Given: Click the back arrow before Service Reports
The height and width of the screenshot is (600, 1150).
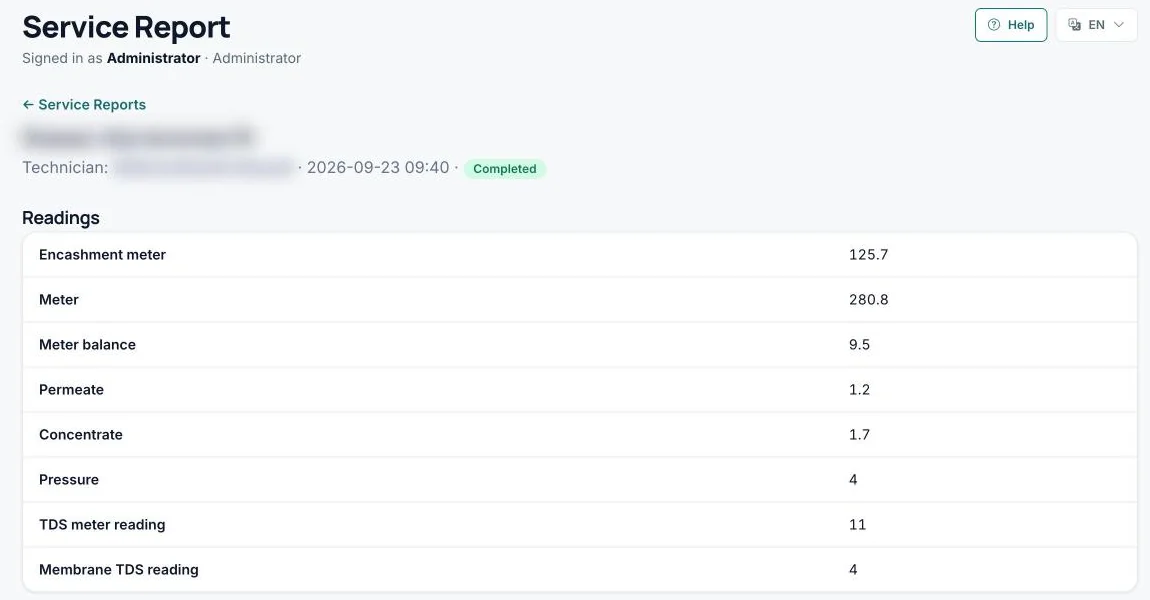Looking at the screenshot, I should (28, 105).
